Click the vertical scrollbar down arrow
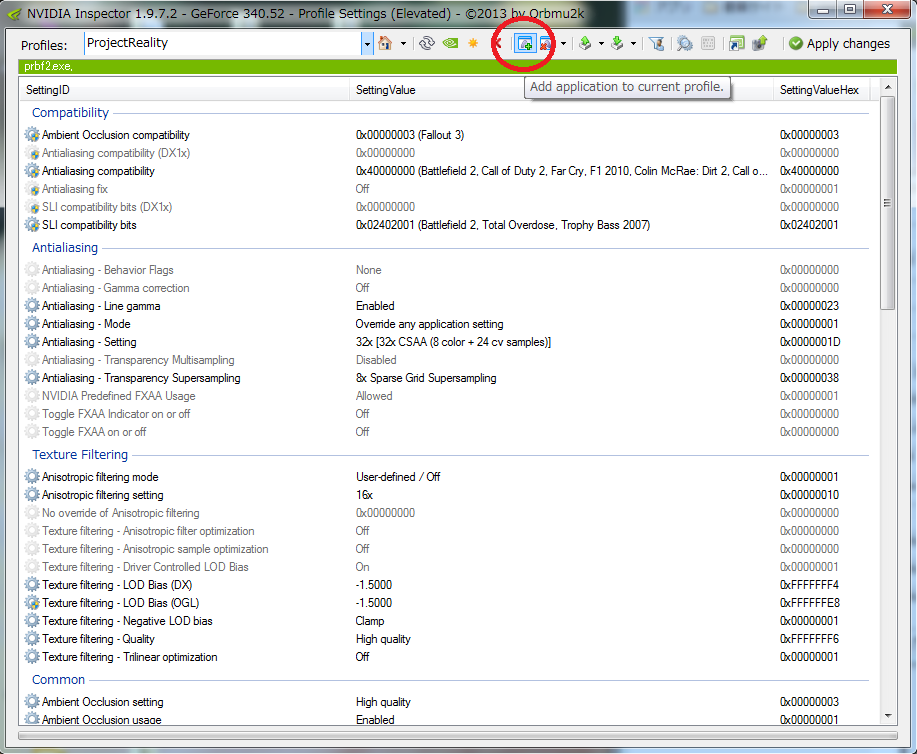This screenshot has height=754, width=917. coord(888,716)
